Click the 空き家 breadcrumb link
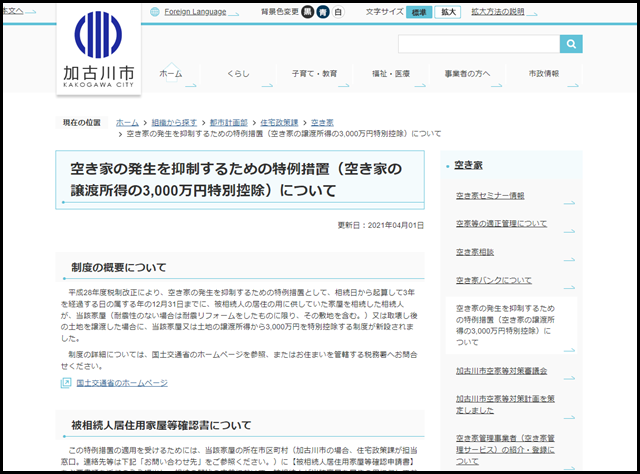The width and height of the screenshot is (640, 474). 322,122
